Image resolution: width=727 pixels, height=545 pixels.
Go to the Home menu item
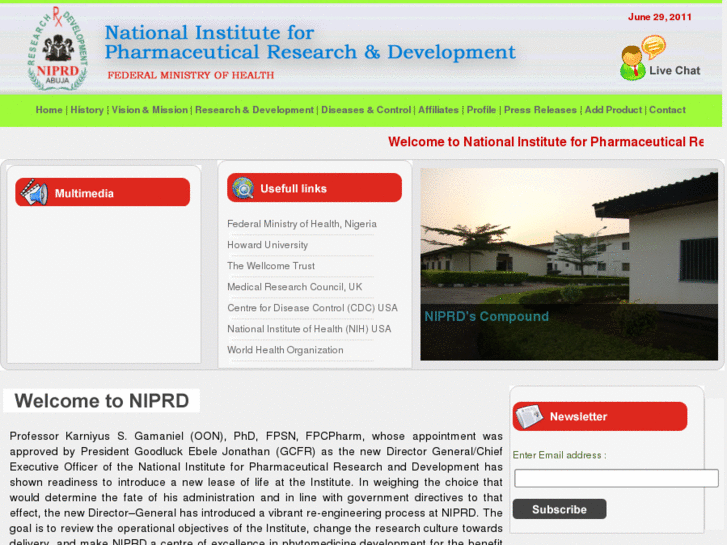pos(49,110)
